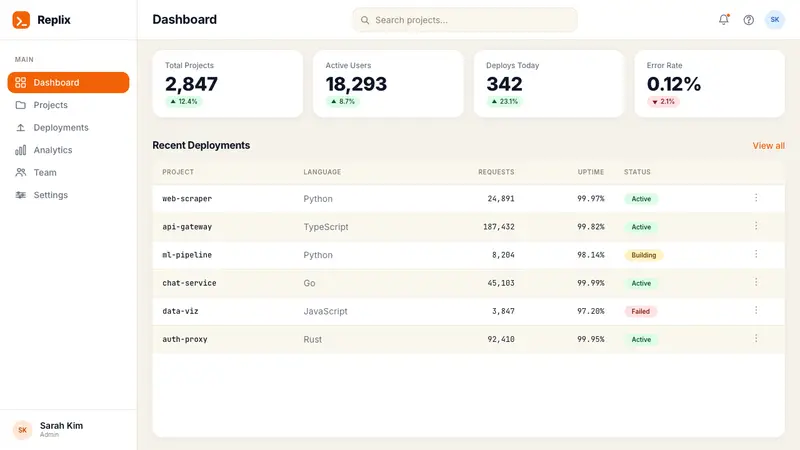Click the ml-pipeline project name

tap(187, 255)
